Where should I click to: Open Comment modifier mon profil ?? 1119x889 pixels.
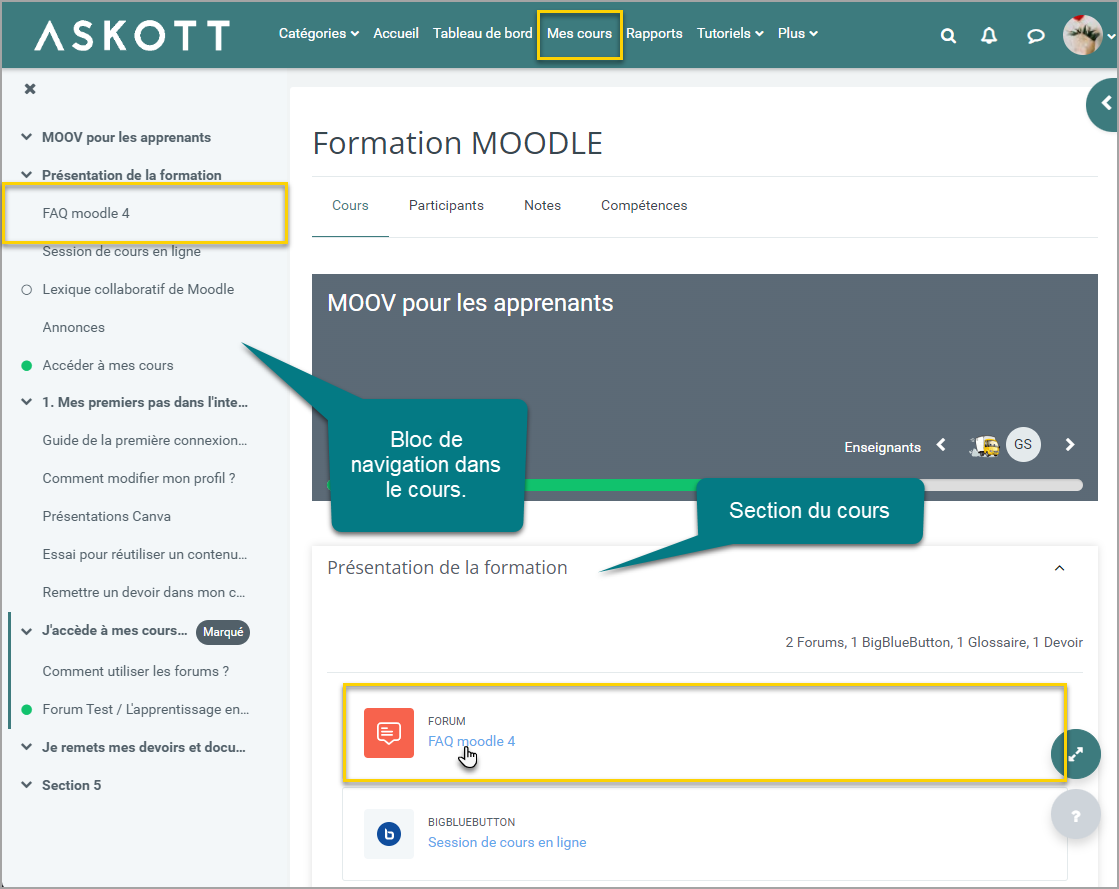(139, 478)
